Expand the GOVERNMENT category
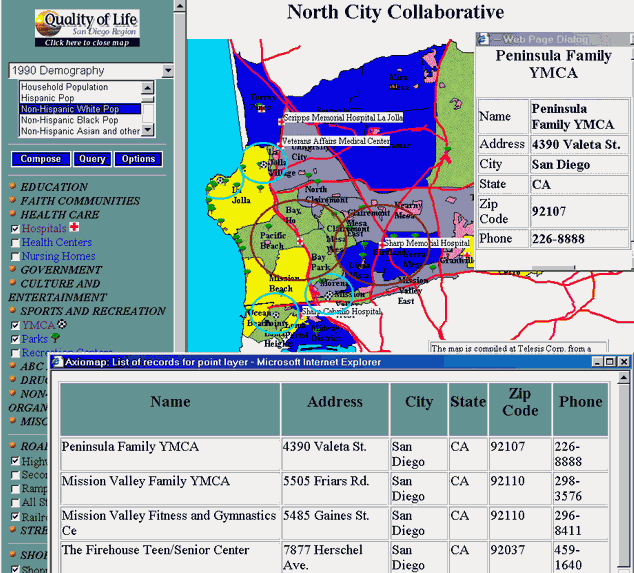Screen dimensions: 634x573 click(x=61, y=270)
